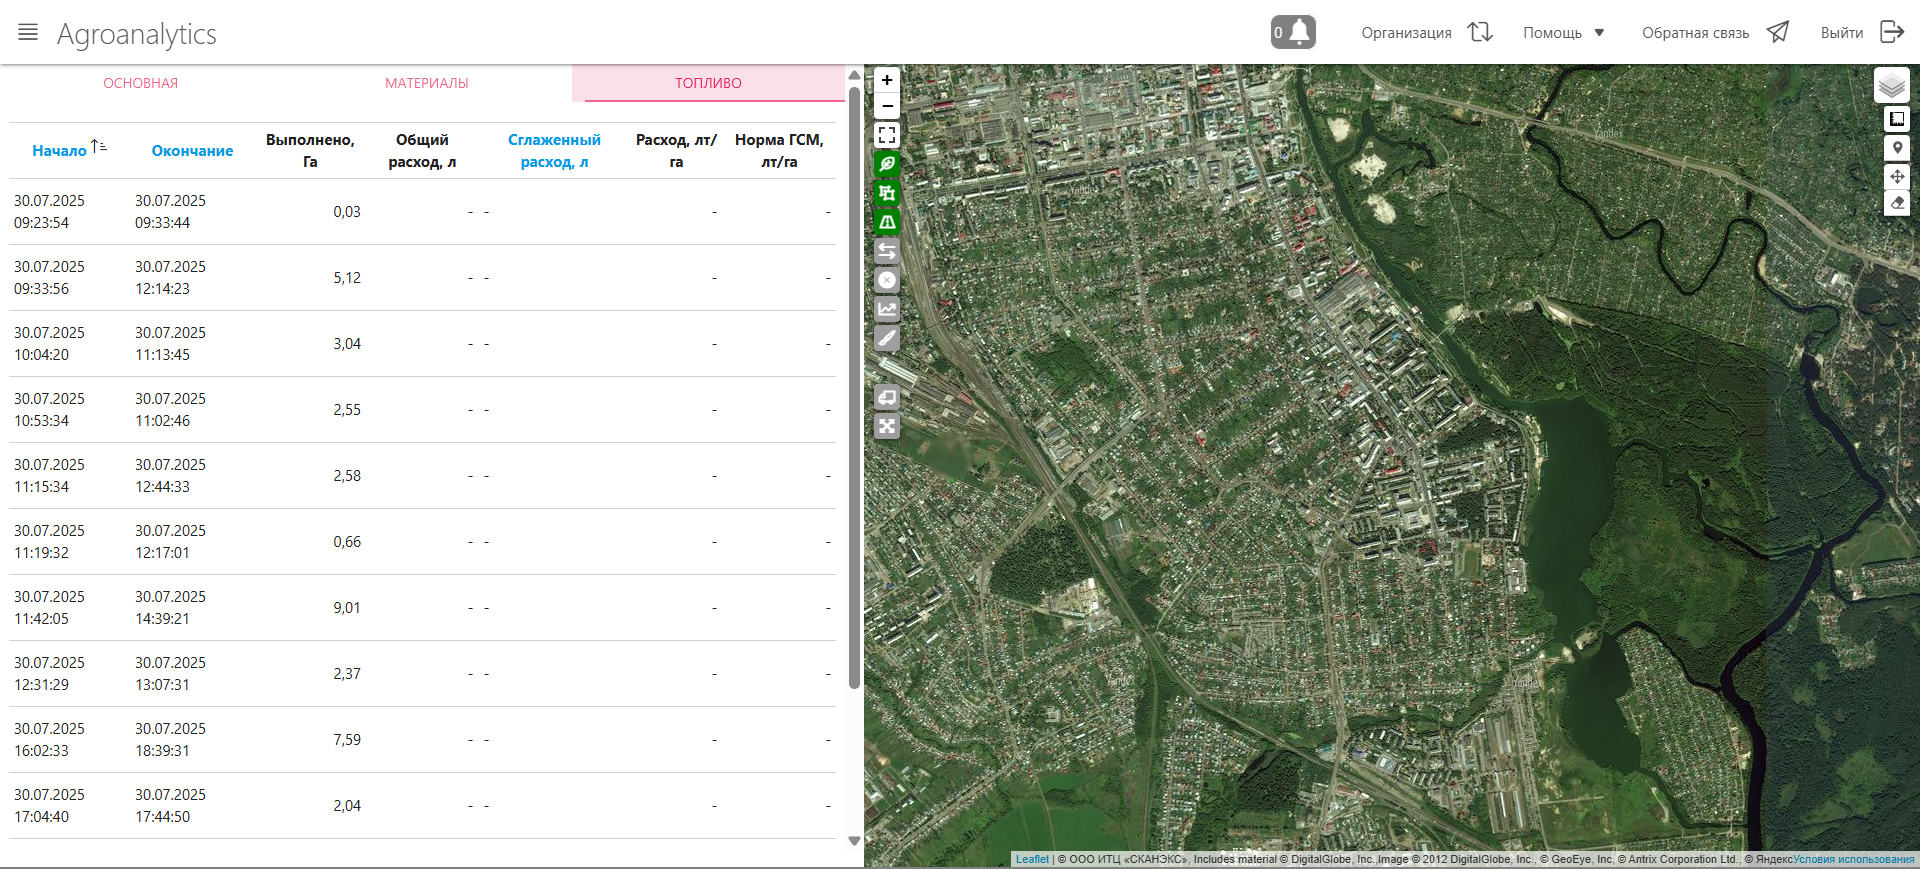Select the map marker pin tool
The image size is (1920, 869).
1897,148
